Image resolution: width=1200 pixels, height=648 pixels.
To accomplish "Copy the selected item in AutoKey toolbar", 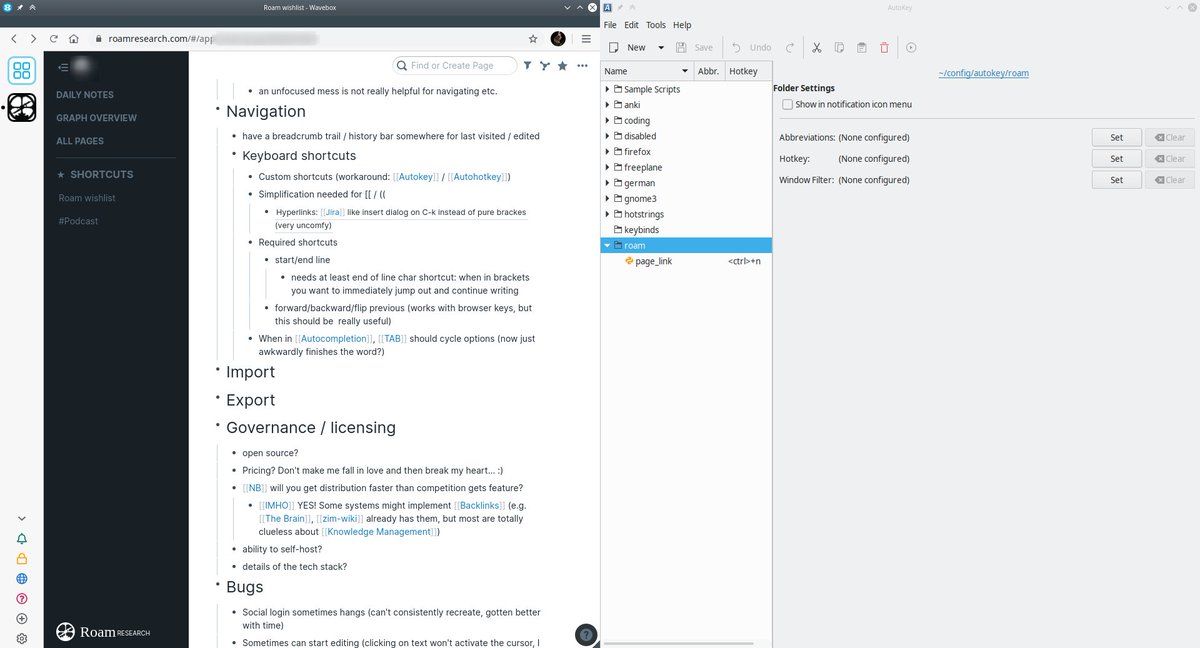I will (x=839, y=47).
